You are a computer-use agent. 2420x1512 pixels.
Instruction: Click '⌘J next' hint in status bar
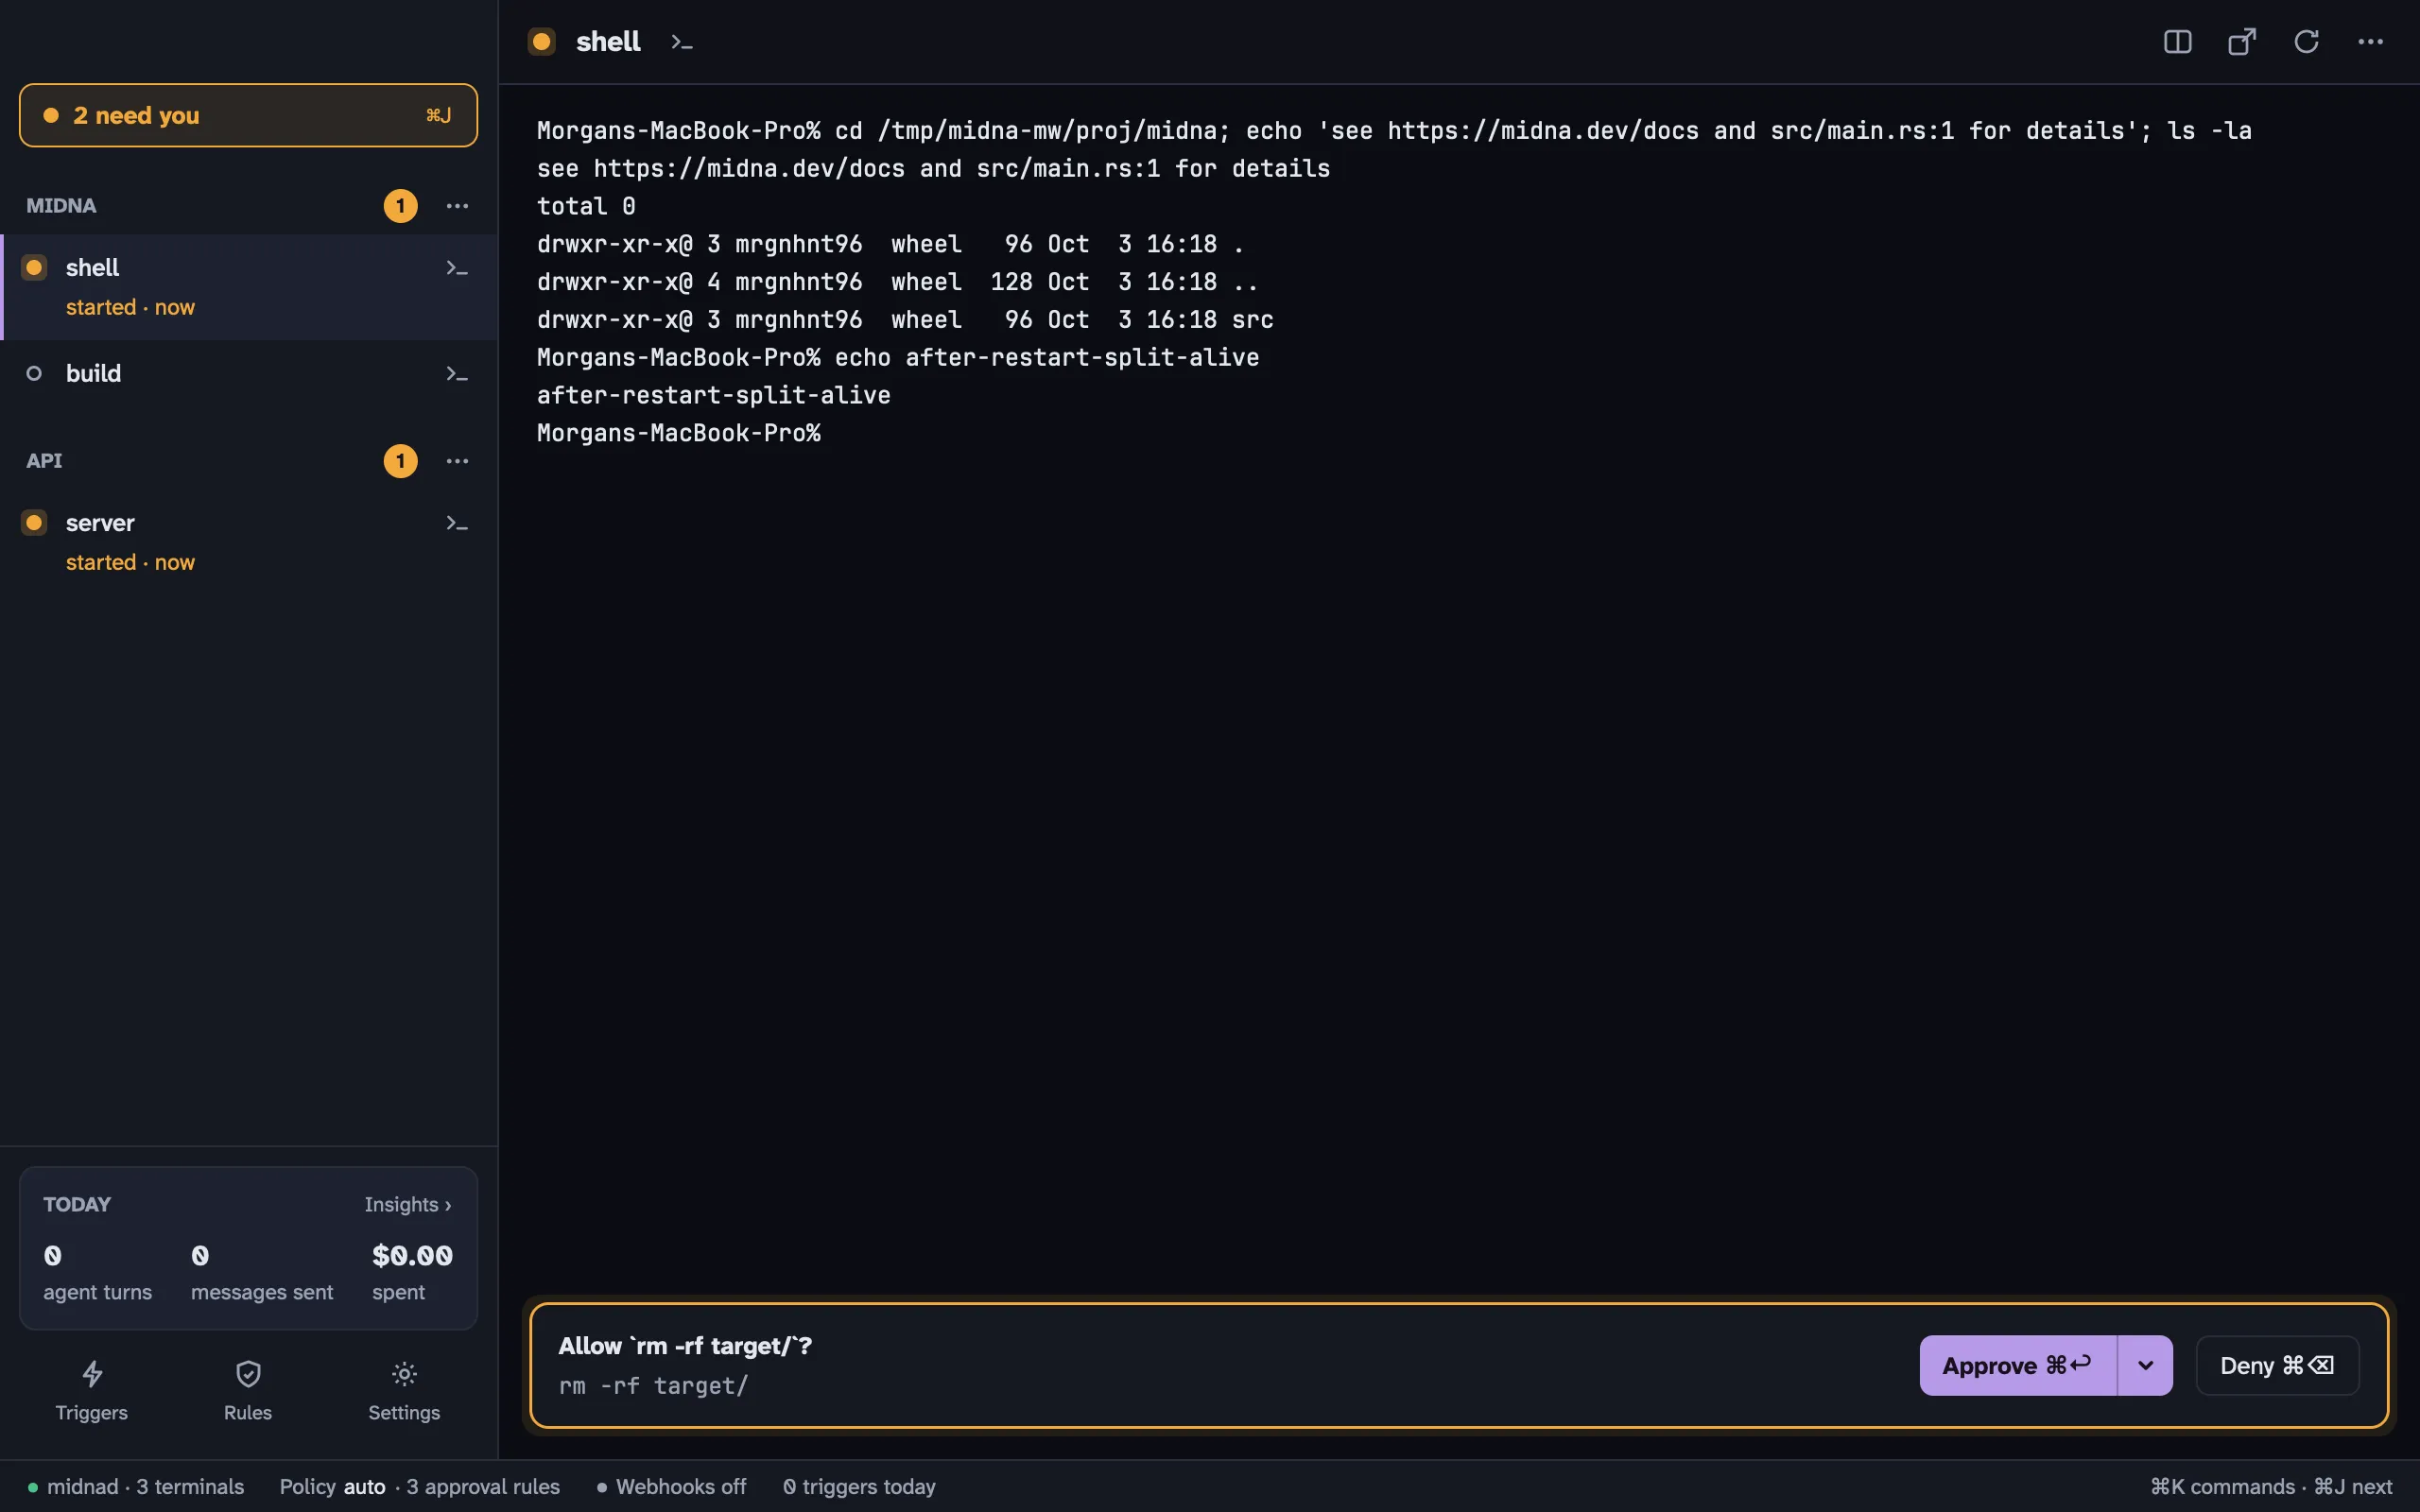tap(2353, 1487)
